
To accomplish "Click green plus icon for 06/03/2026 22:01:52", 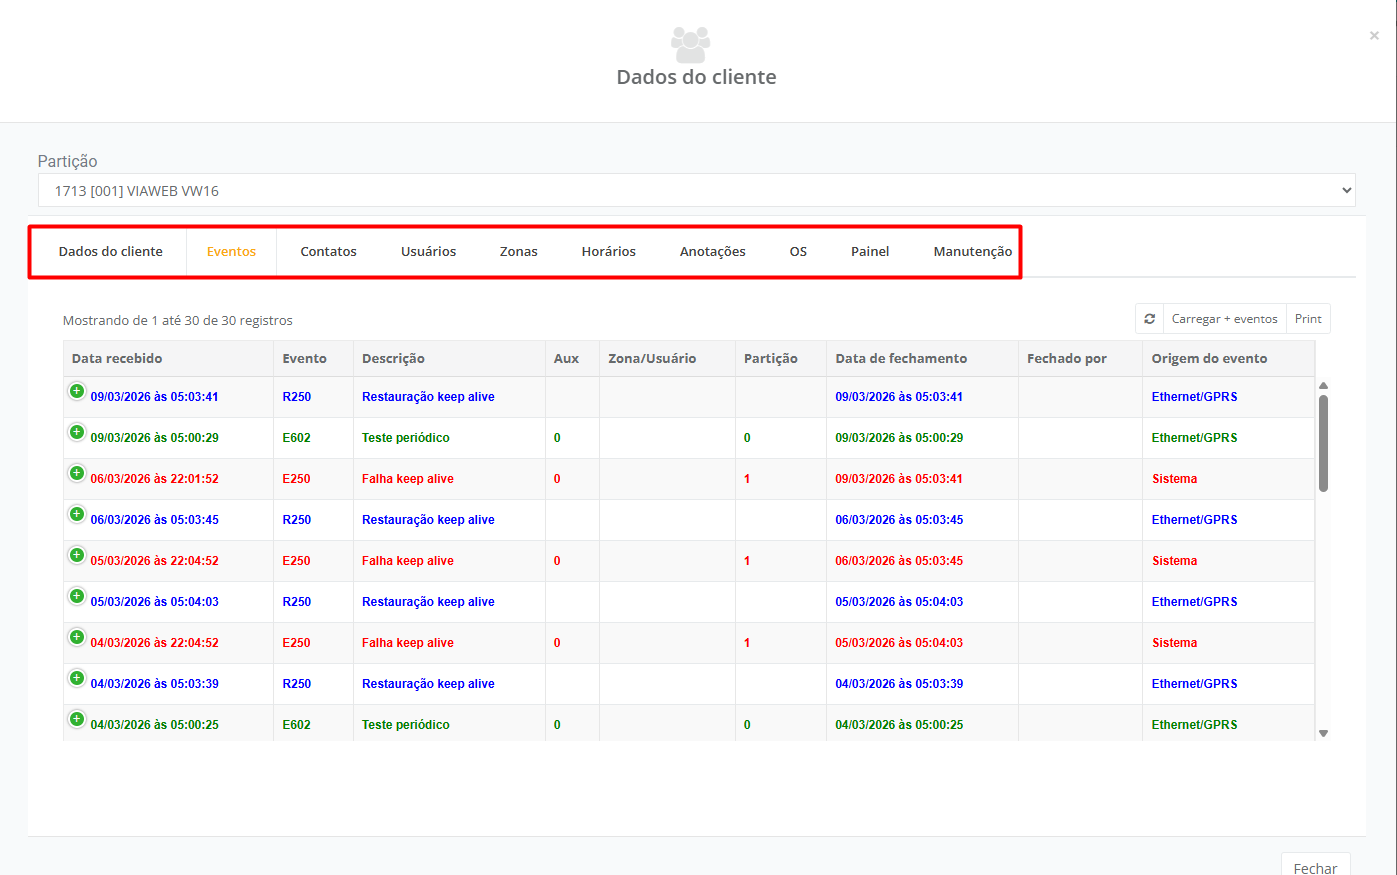I will pyautogui.click(x=77, y=473).
